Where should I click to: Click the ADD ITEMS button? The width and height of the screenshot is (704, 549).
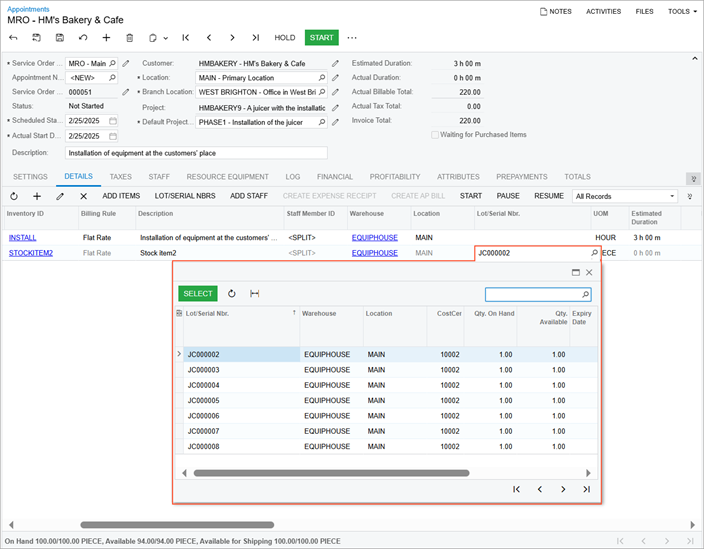click(x=121, y=196)
